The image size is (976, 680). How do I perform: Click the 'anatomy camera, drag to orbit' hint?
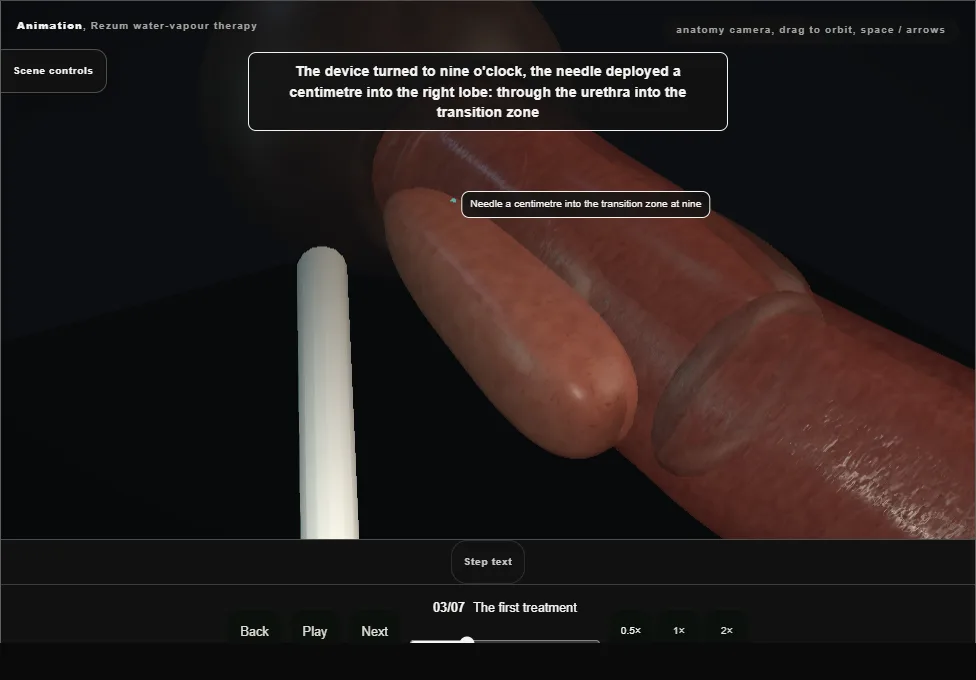810,30
